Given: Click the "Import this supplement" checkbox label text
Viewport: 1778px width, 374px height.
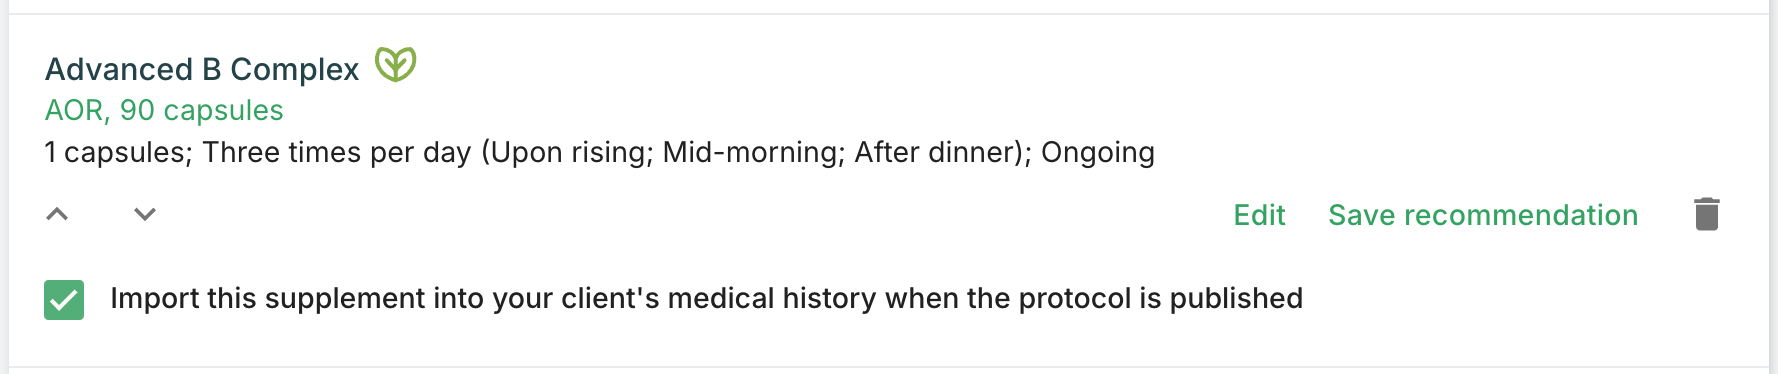Looking at the screenshot, I should pos(706,298).
